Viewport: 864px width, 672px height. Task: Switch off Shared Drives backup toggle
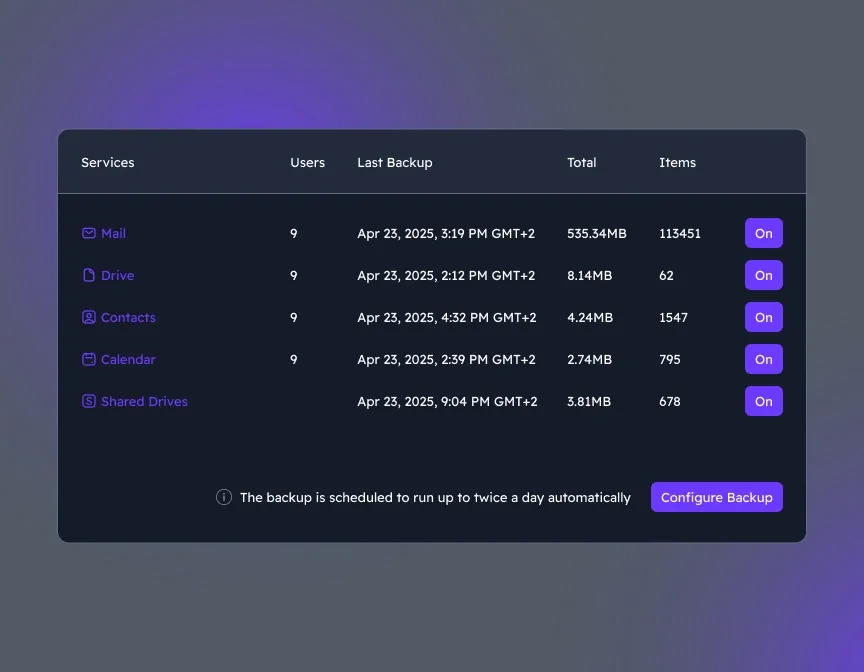tap(763, 401)
